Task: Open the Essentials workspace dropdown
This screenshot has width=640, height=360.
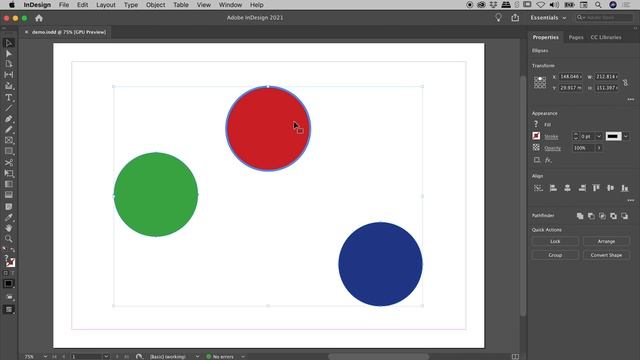Action: click(x=548, y=18)
